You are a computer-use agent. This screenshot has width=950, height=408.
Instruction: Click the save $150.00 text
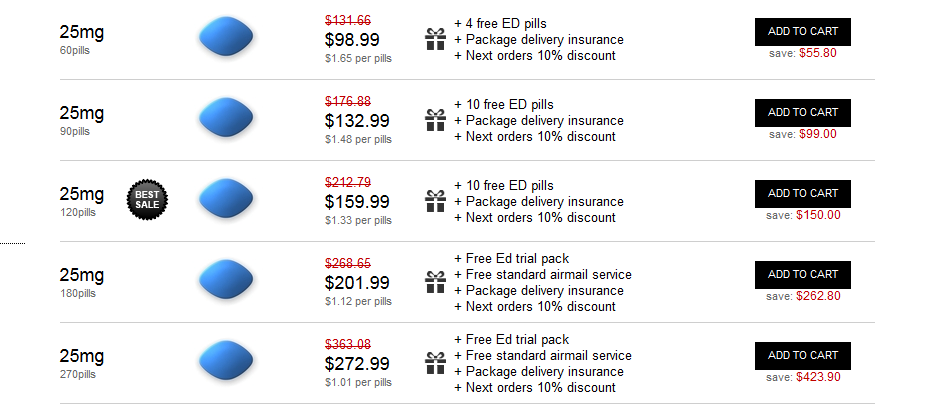tap(803, 215)
